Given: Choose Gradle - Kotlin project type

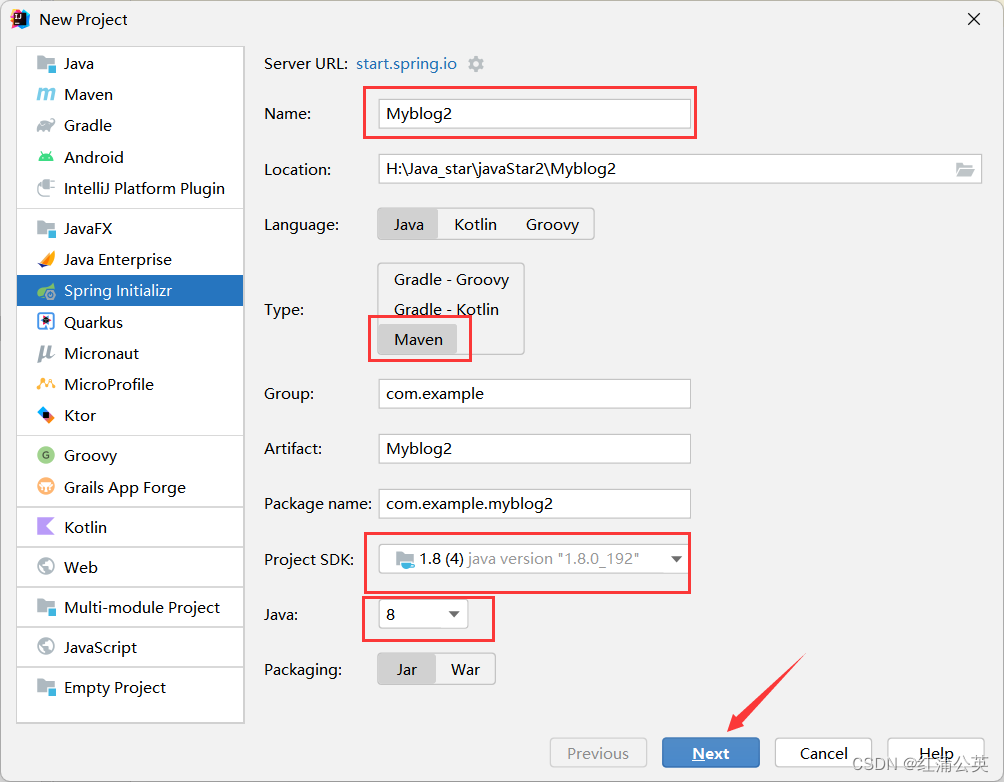Looking at the screenshot, I should pyautogui.click(x=446, y=309).
